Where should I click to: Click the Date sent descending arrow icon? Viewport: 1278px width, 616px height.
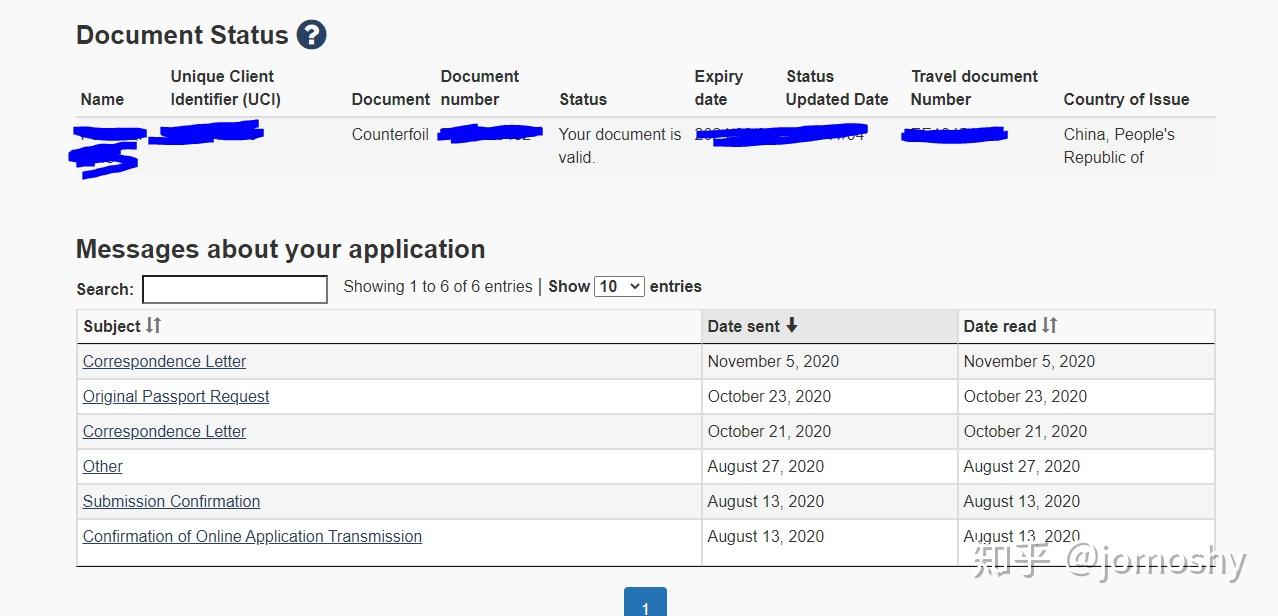point(792,326)
